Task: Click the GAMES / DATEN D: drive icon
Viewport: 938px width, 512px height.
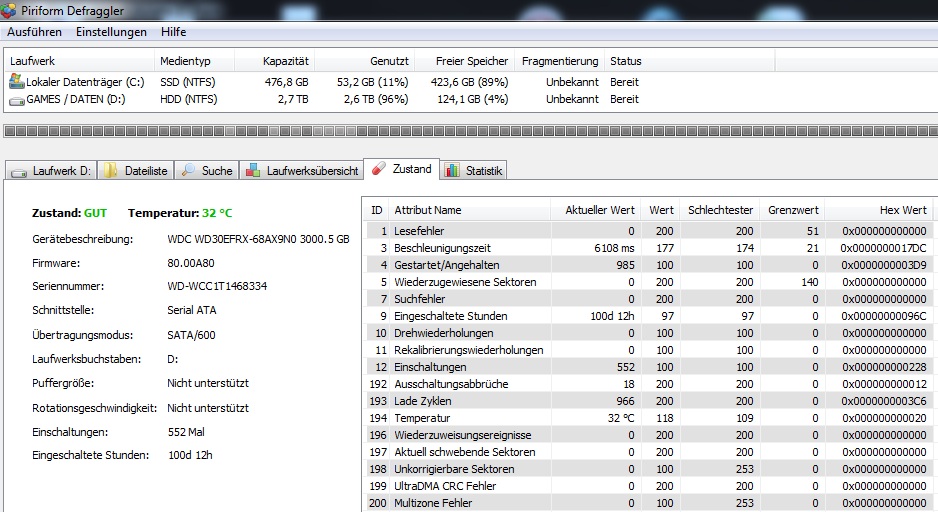Action: coord(17,100)
